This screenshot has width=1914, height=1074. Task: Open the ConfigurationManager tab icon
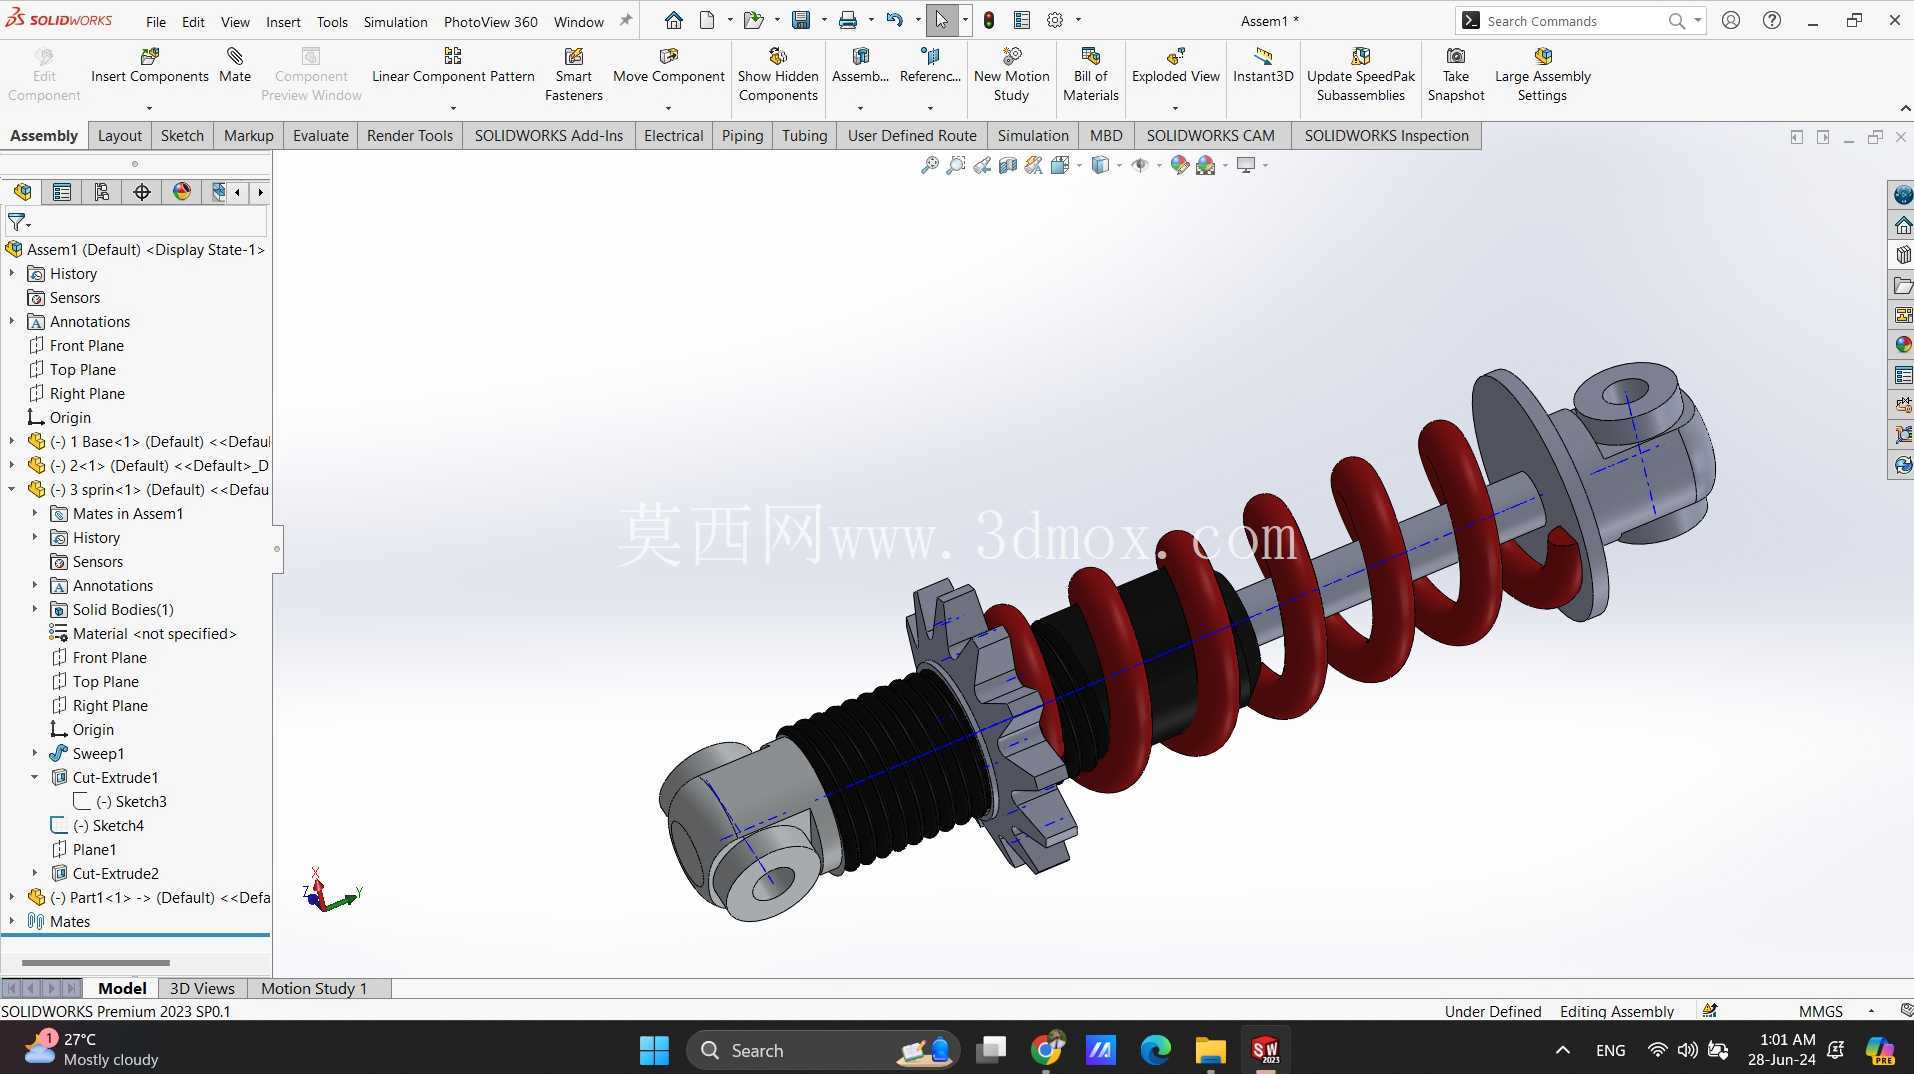click(x=102, y=192)
